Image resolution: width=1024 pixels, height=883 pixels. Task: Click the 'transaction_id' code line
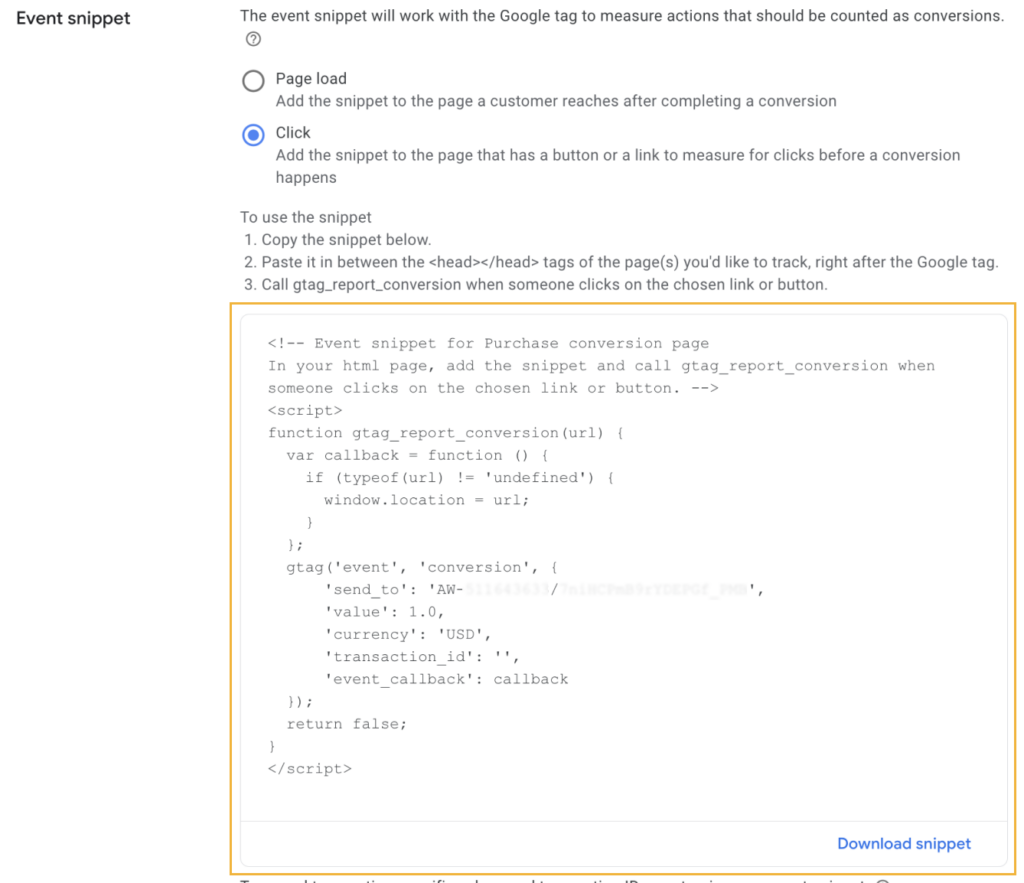pos(422,657)
